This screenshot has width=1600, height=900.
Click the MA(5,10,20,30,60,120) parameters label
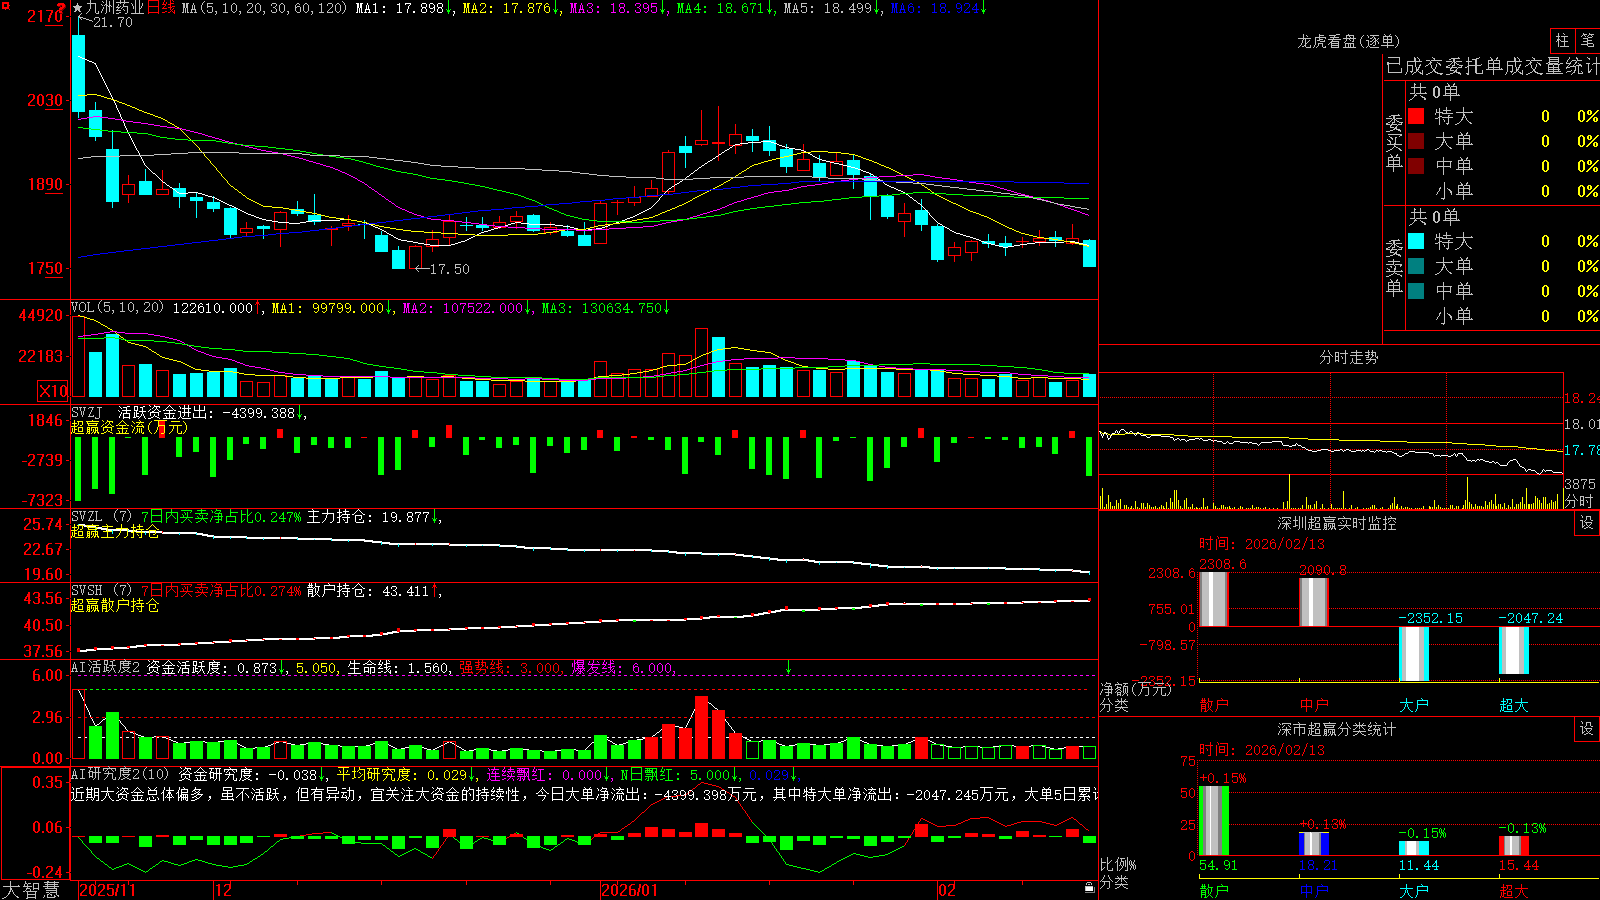(264, 8)
